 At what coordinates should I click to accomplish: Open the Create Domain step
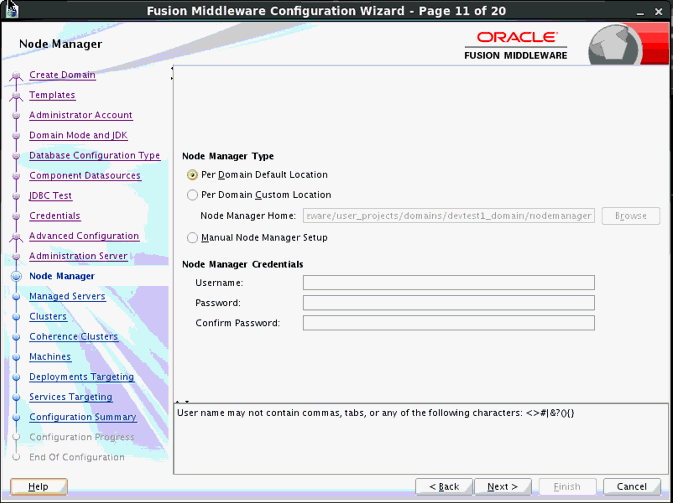click(62, 75)
